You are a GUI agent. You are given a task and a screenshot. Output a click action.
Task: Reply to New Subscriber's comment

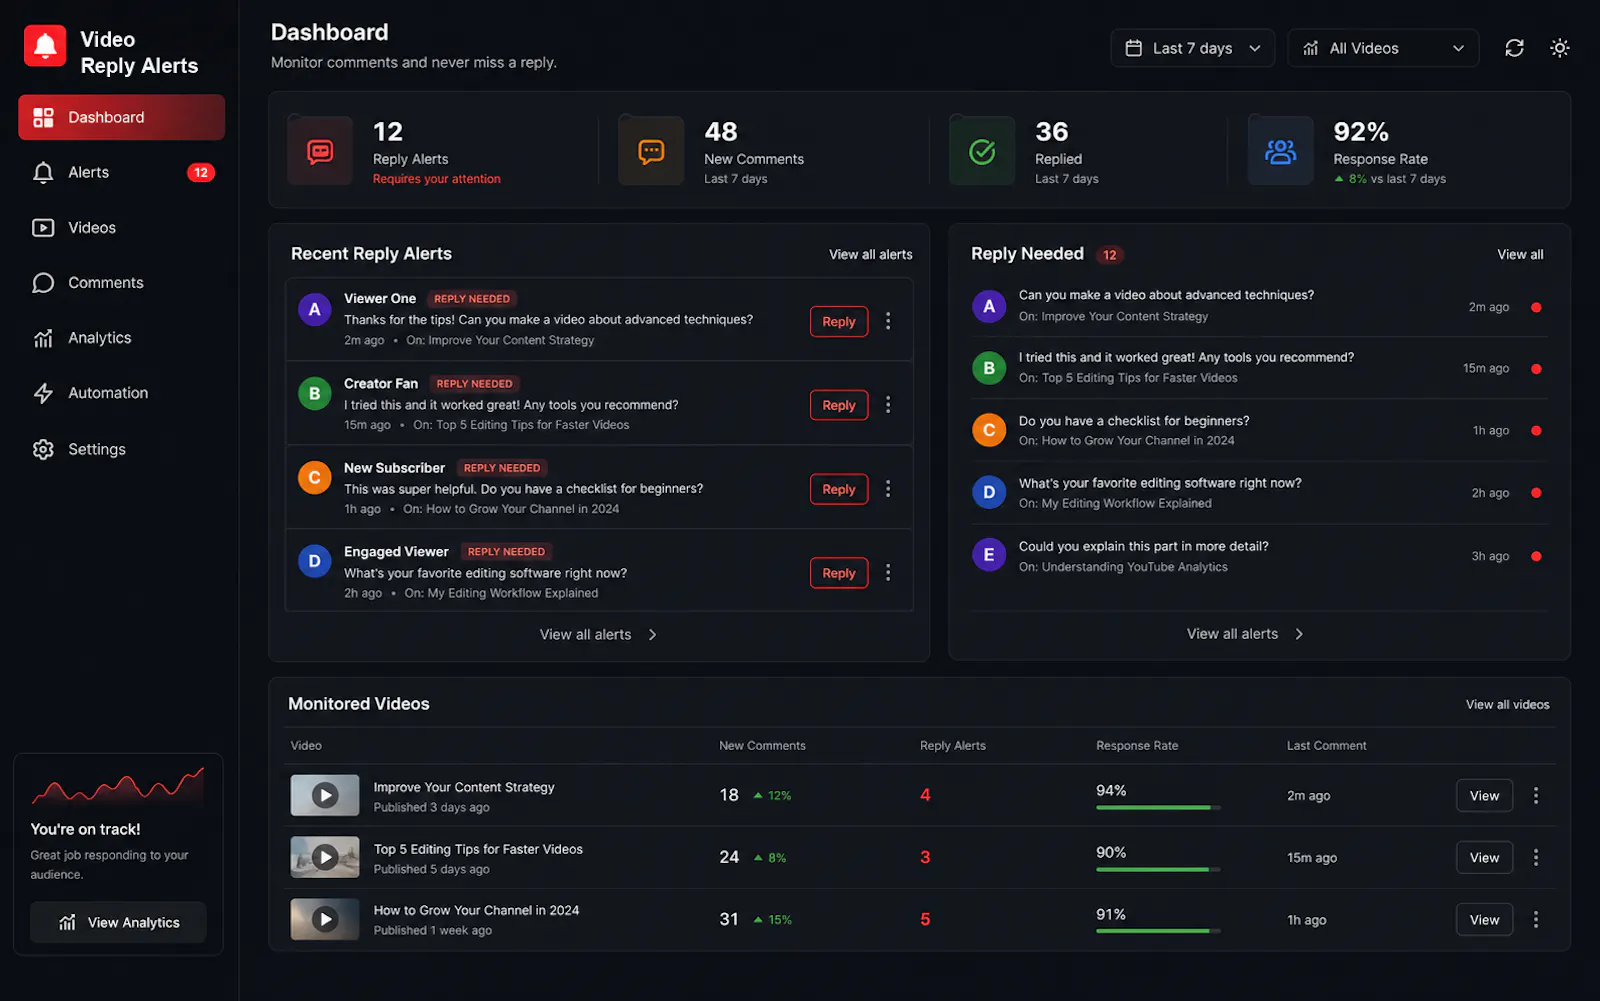click(839, 489)
